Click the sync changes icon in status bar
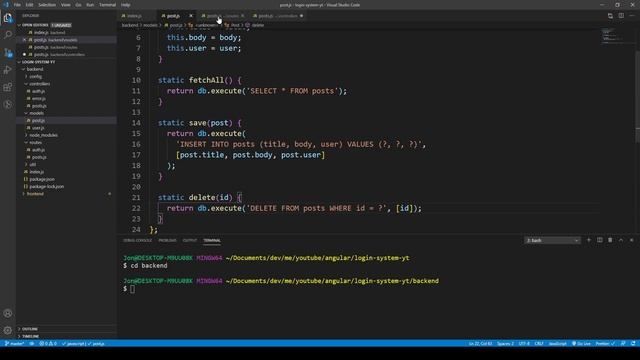The image size is (640, 360). (32, 344)
